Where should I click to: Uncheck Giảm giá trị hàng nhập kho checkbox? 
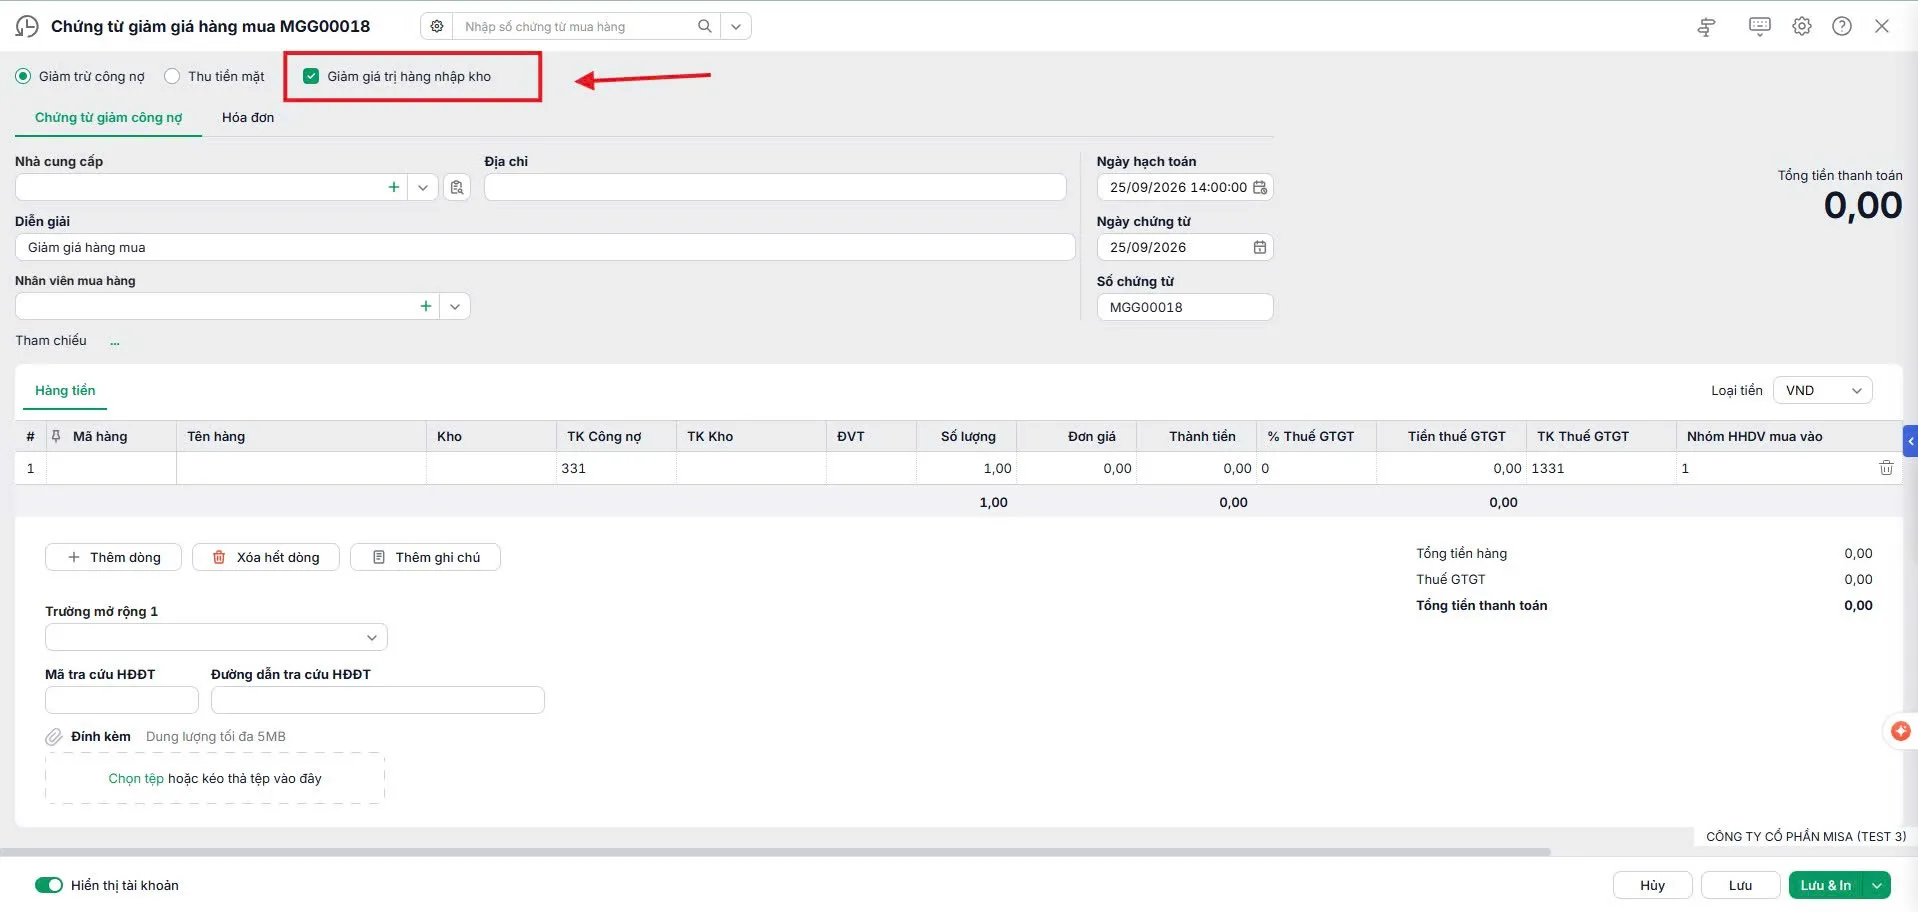point(311,76)
